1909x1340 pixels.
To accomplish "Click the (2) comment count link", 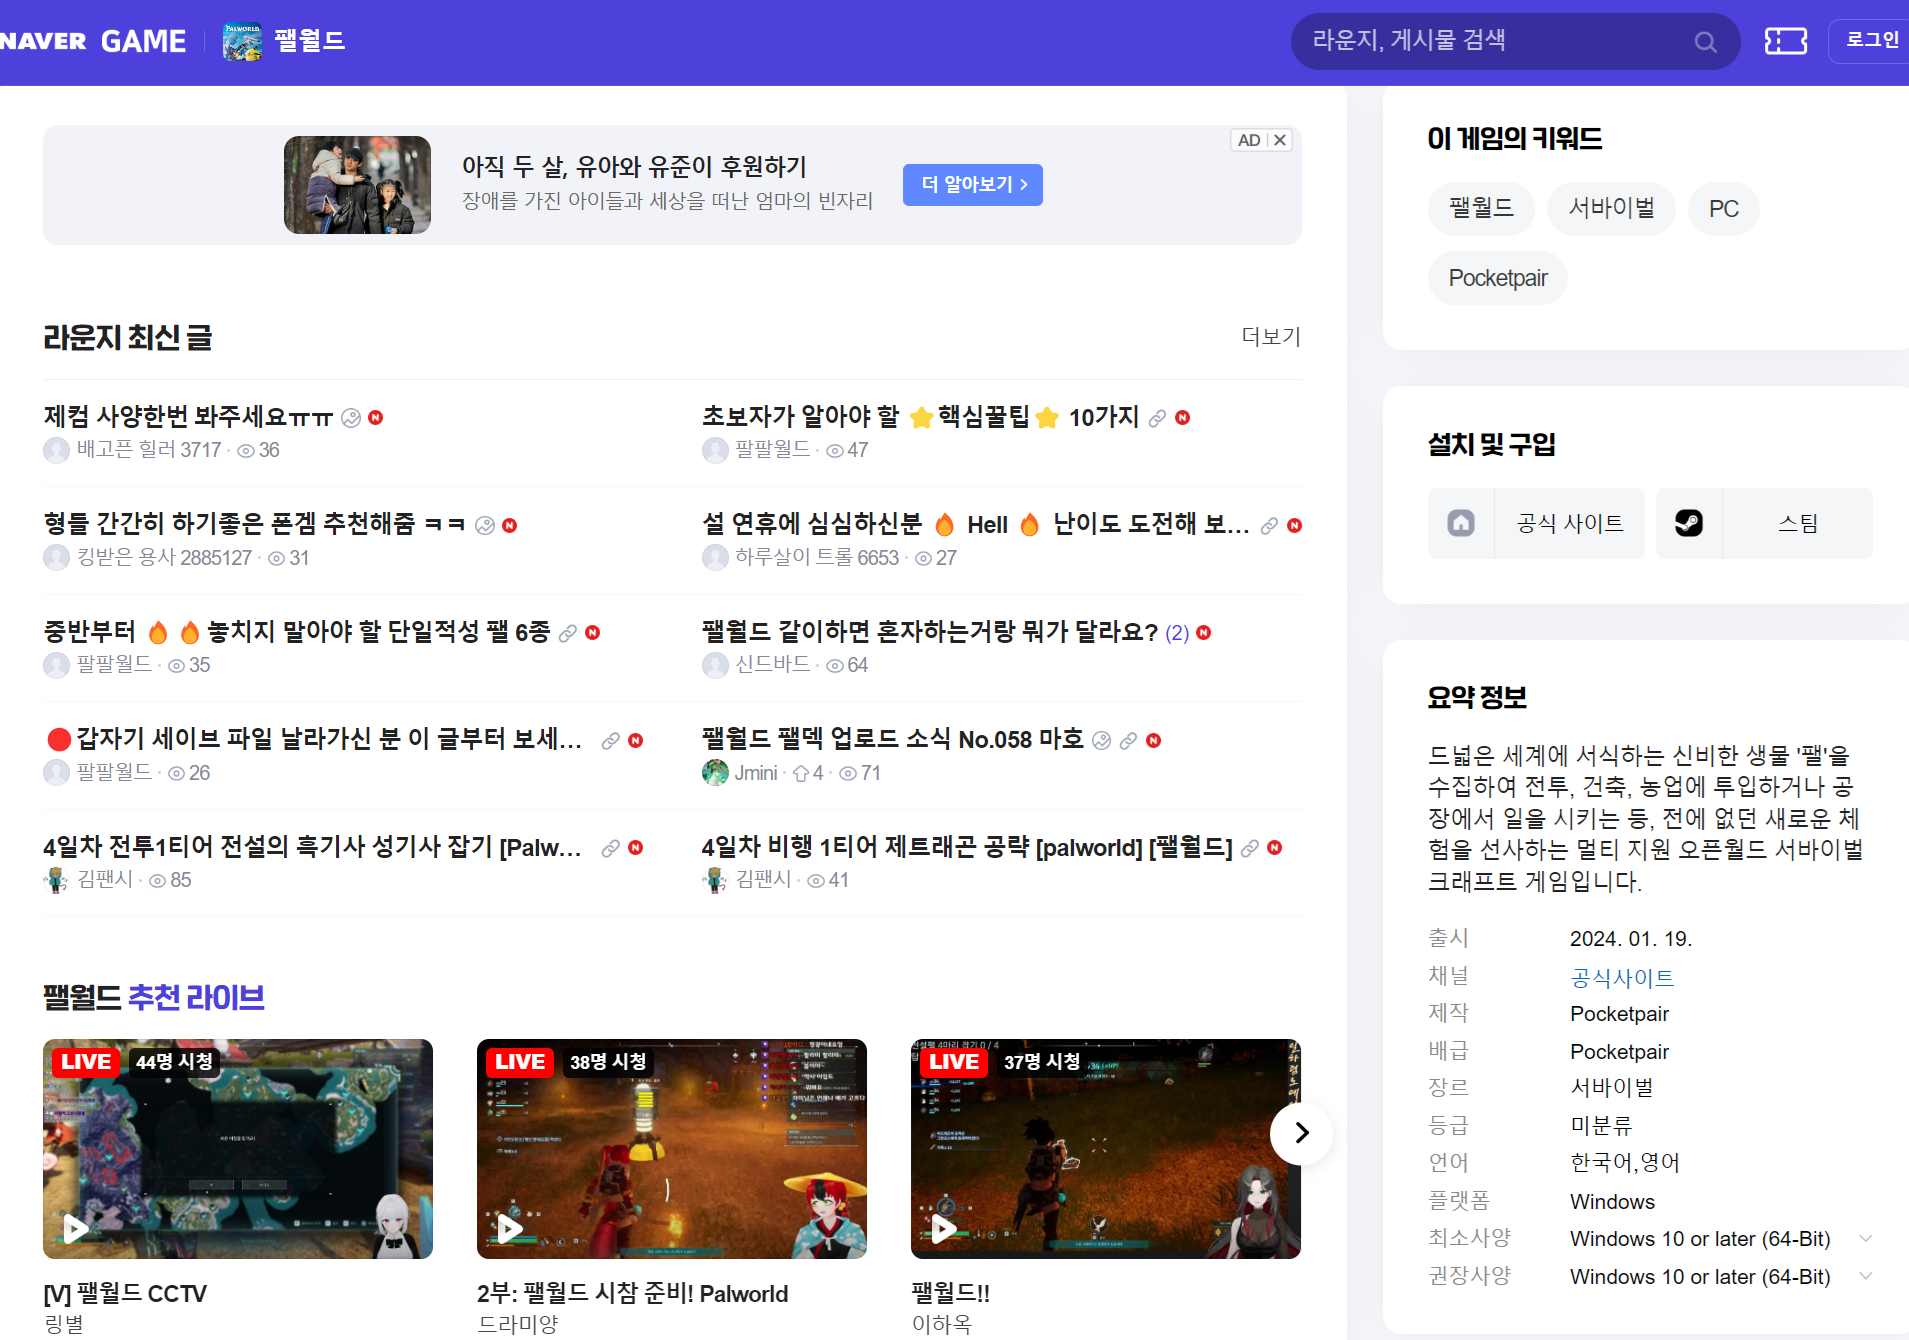I will point(1177,633).
